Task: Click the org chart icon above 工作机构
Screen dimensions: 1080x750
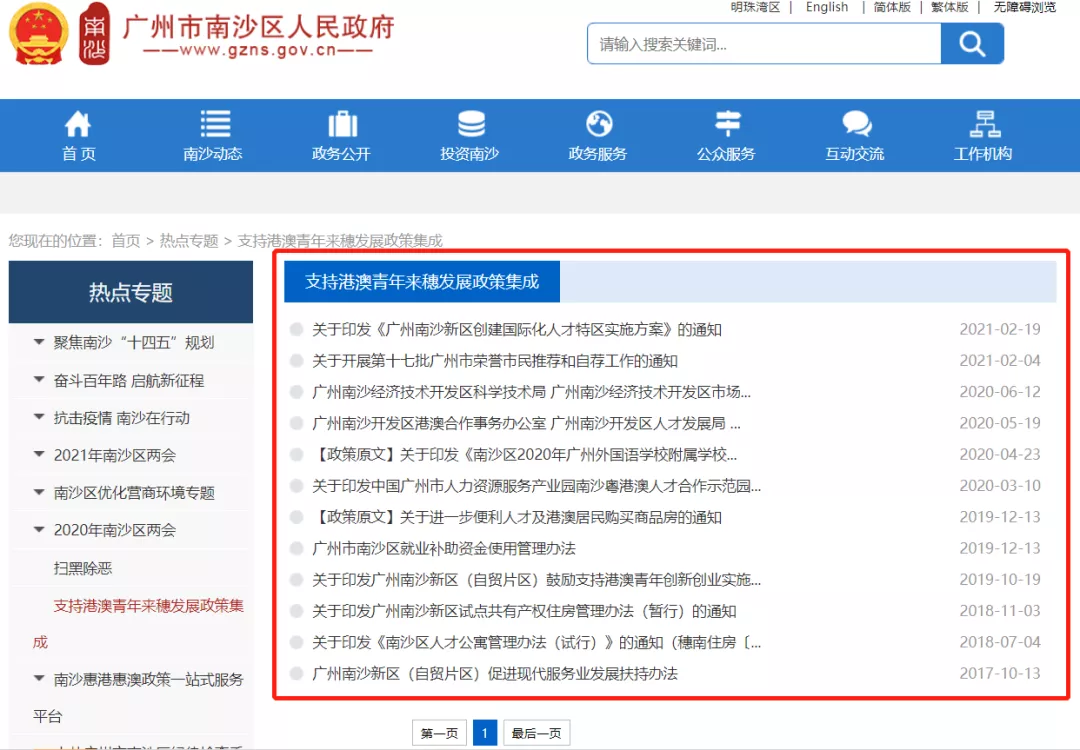Action: point(985,124)
